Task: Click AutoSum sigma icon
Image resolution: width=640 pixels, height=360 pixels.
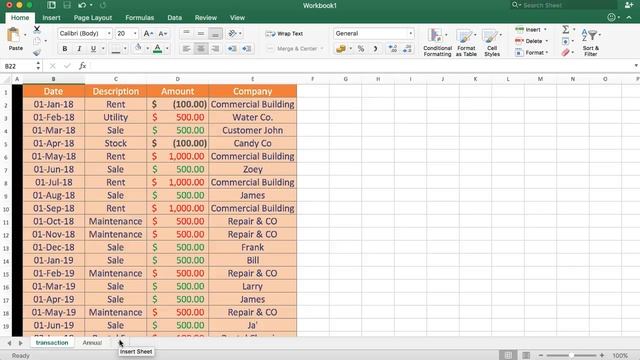Action: click(566, 29)
